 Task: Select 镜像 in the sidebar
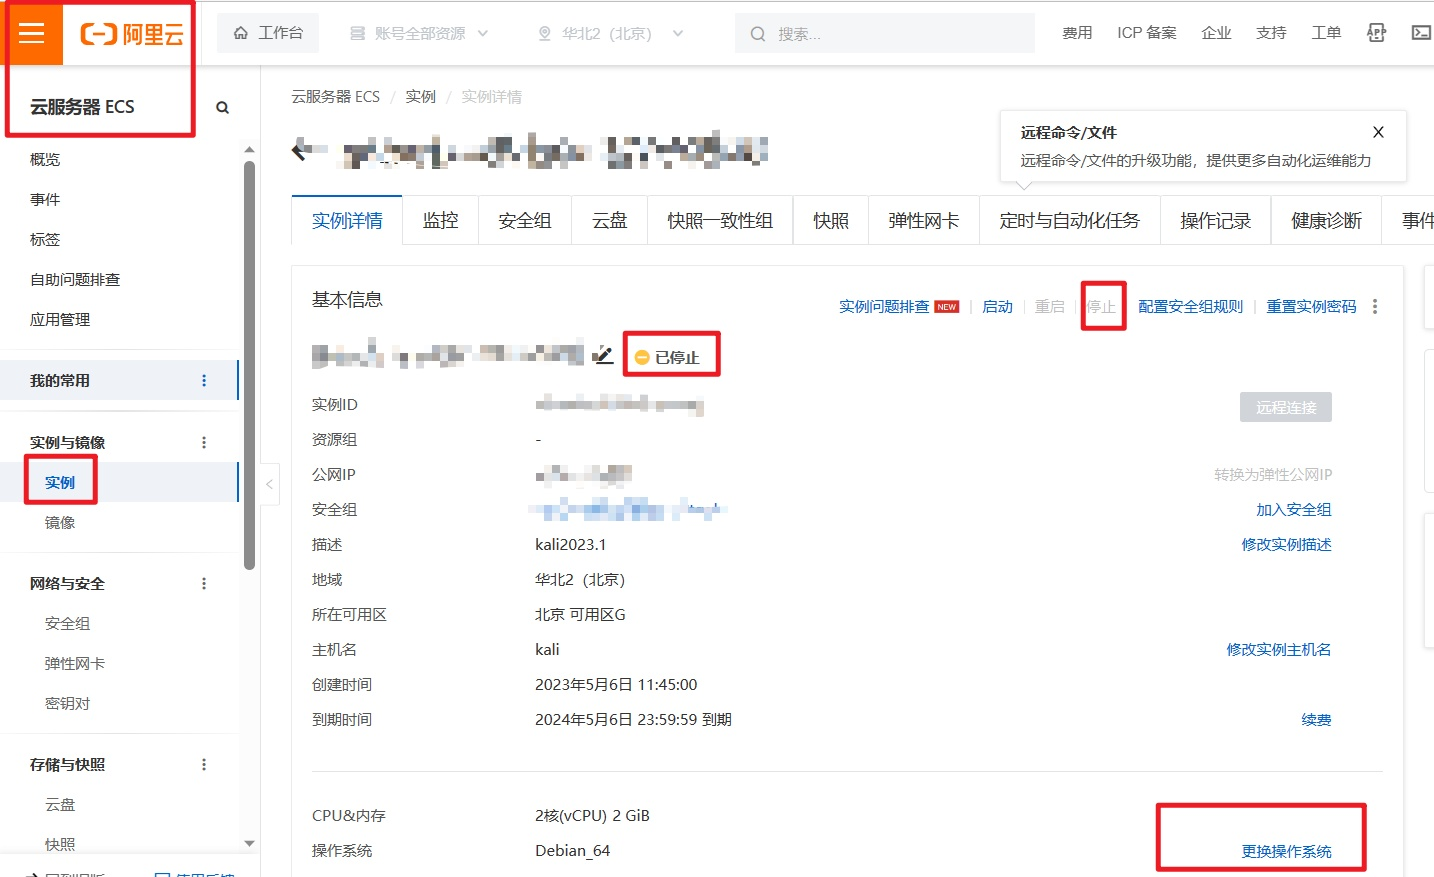click(x=60, y=523)
